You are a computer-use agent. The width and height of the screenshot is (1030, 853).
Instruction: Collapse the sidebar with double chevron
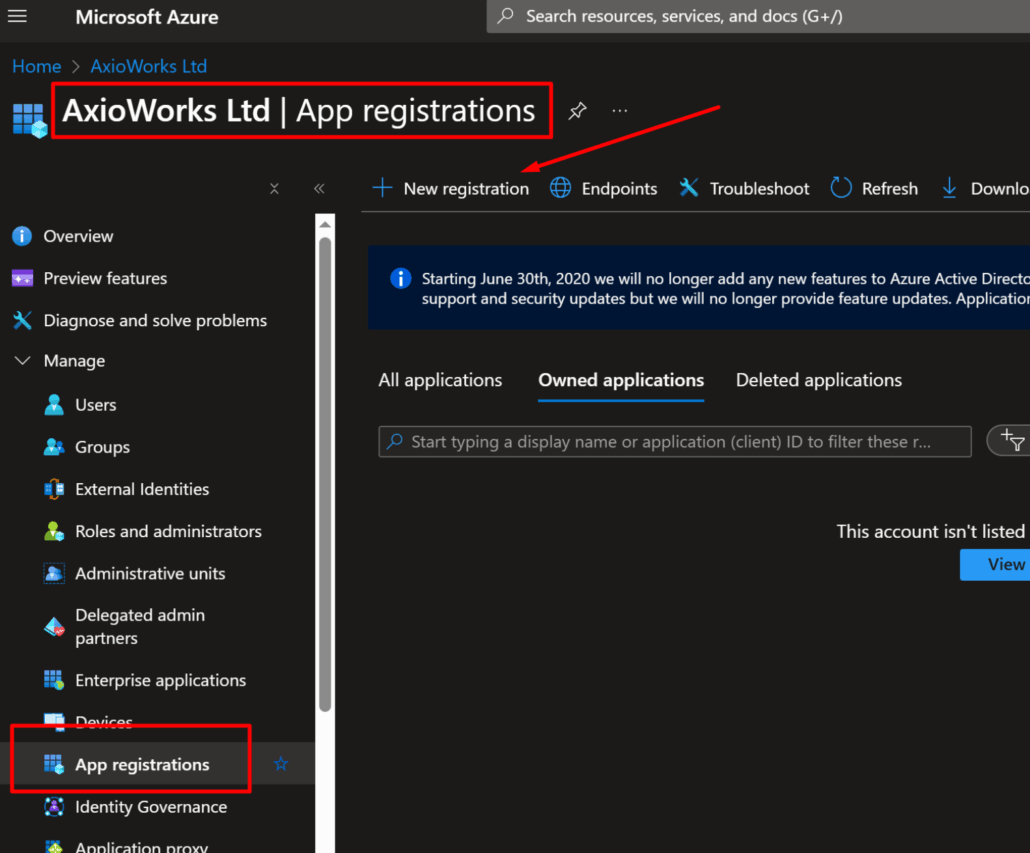pos(319,189)
